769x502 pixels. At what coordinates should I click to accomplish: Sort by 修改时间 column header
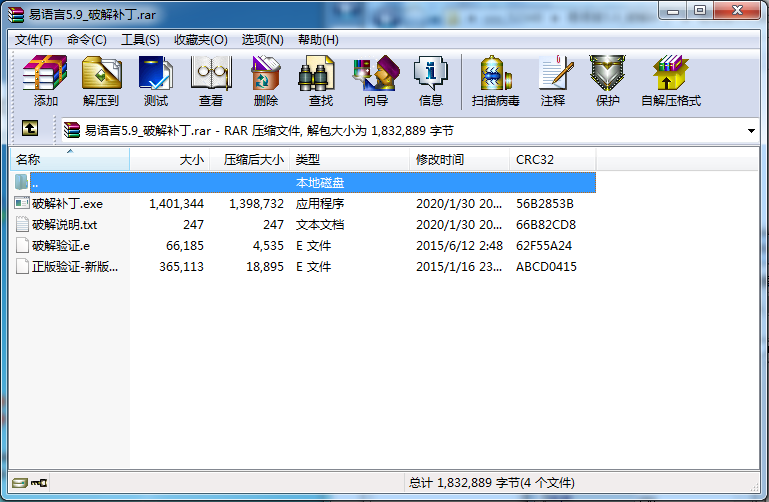tap(460, 159)
